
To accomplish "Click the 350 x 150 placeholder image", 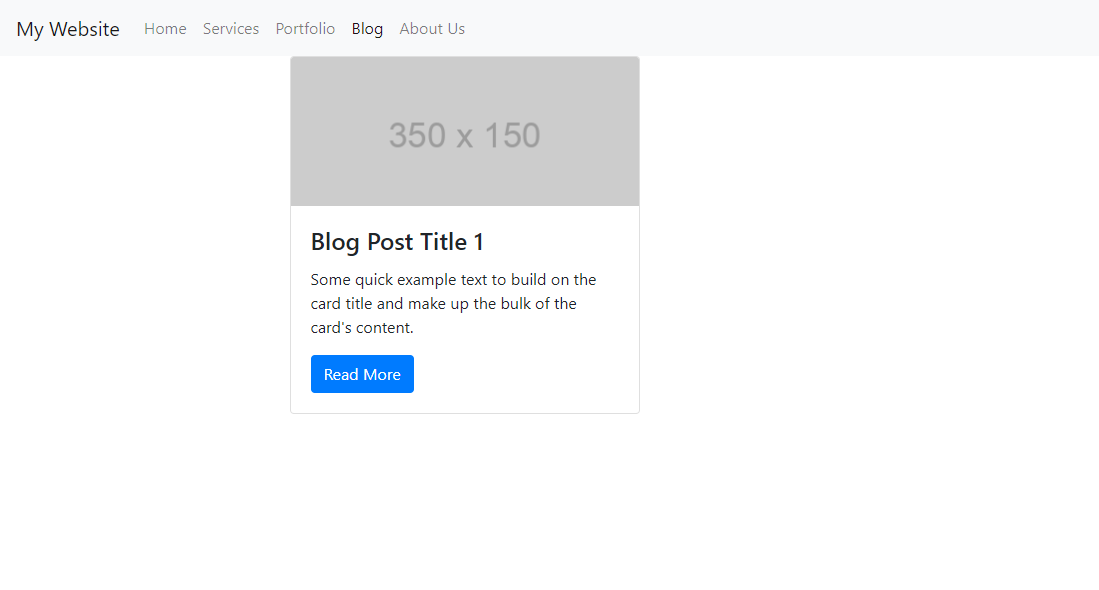I will click(x=464, y=132).
